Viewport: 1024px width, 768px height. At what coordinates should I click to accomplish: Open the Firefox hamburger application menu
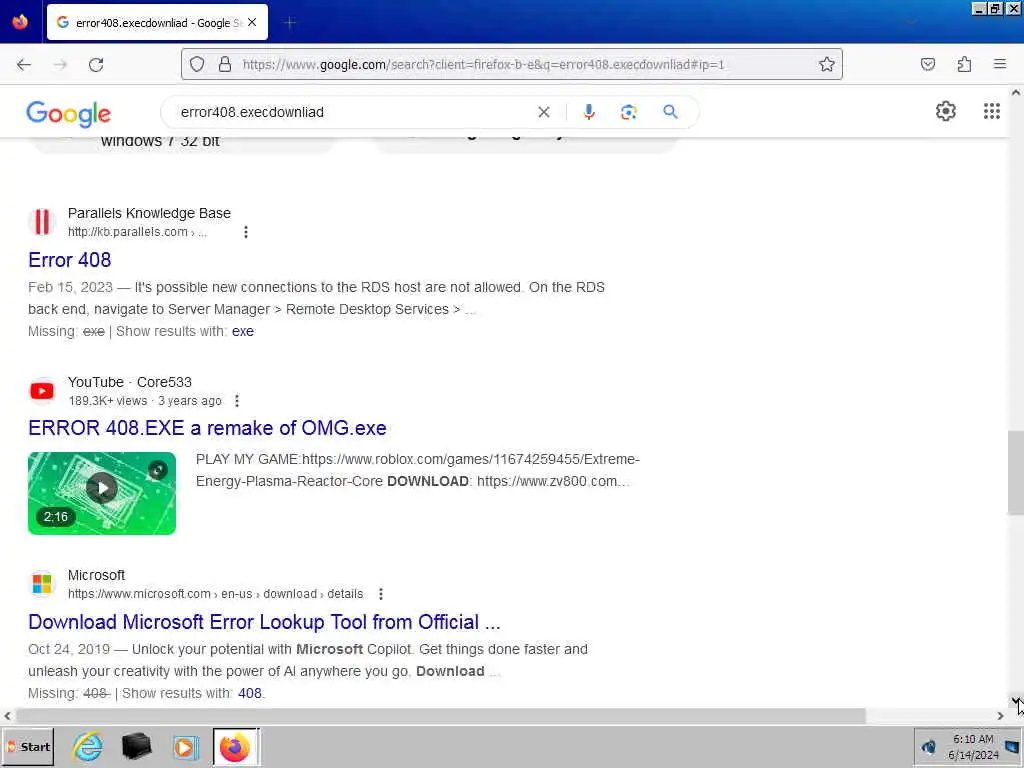click(x=1000, y=64)
